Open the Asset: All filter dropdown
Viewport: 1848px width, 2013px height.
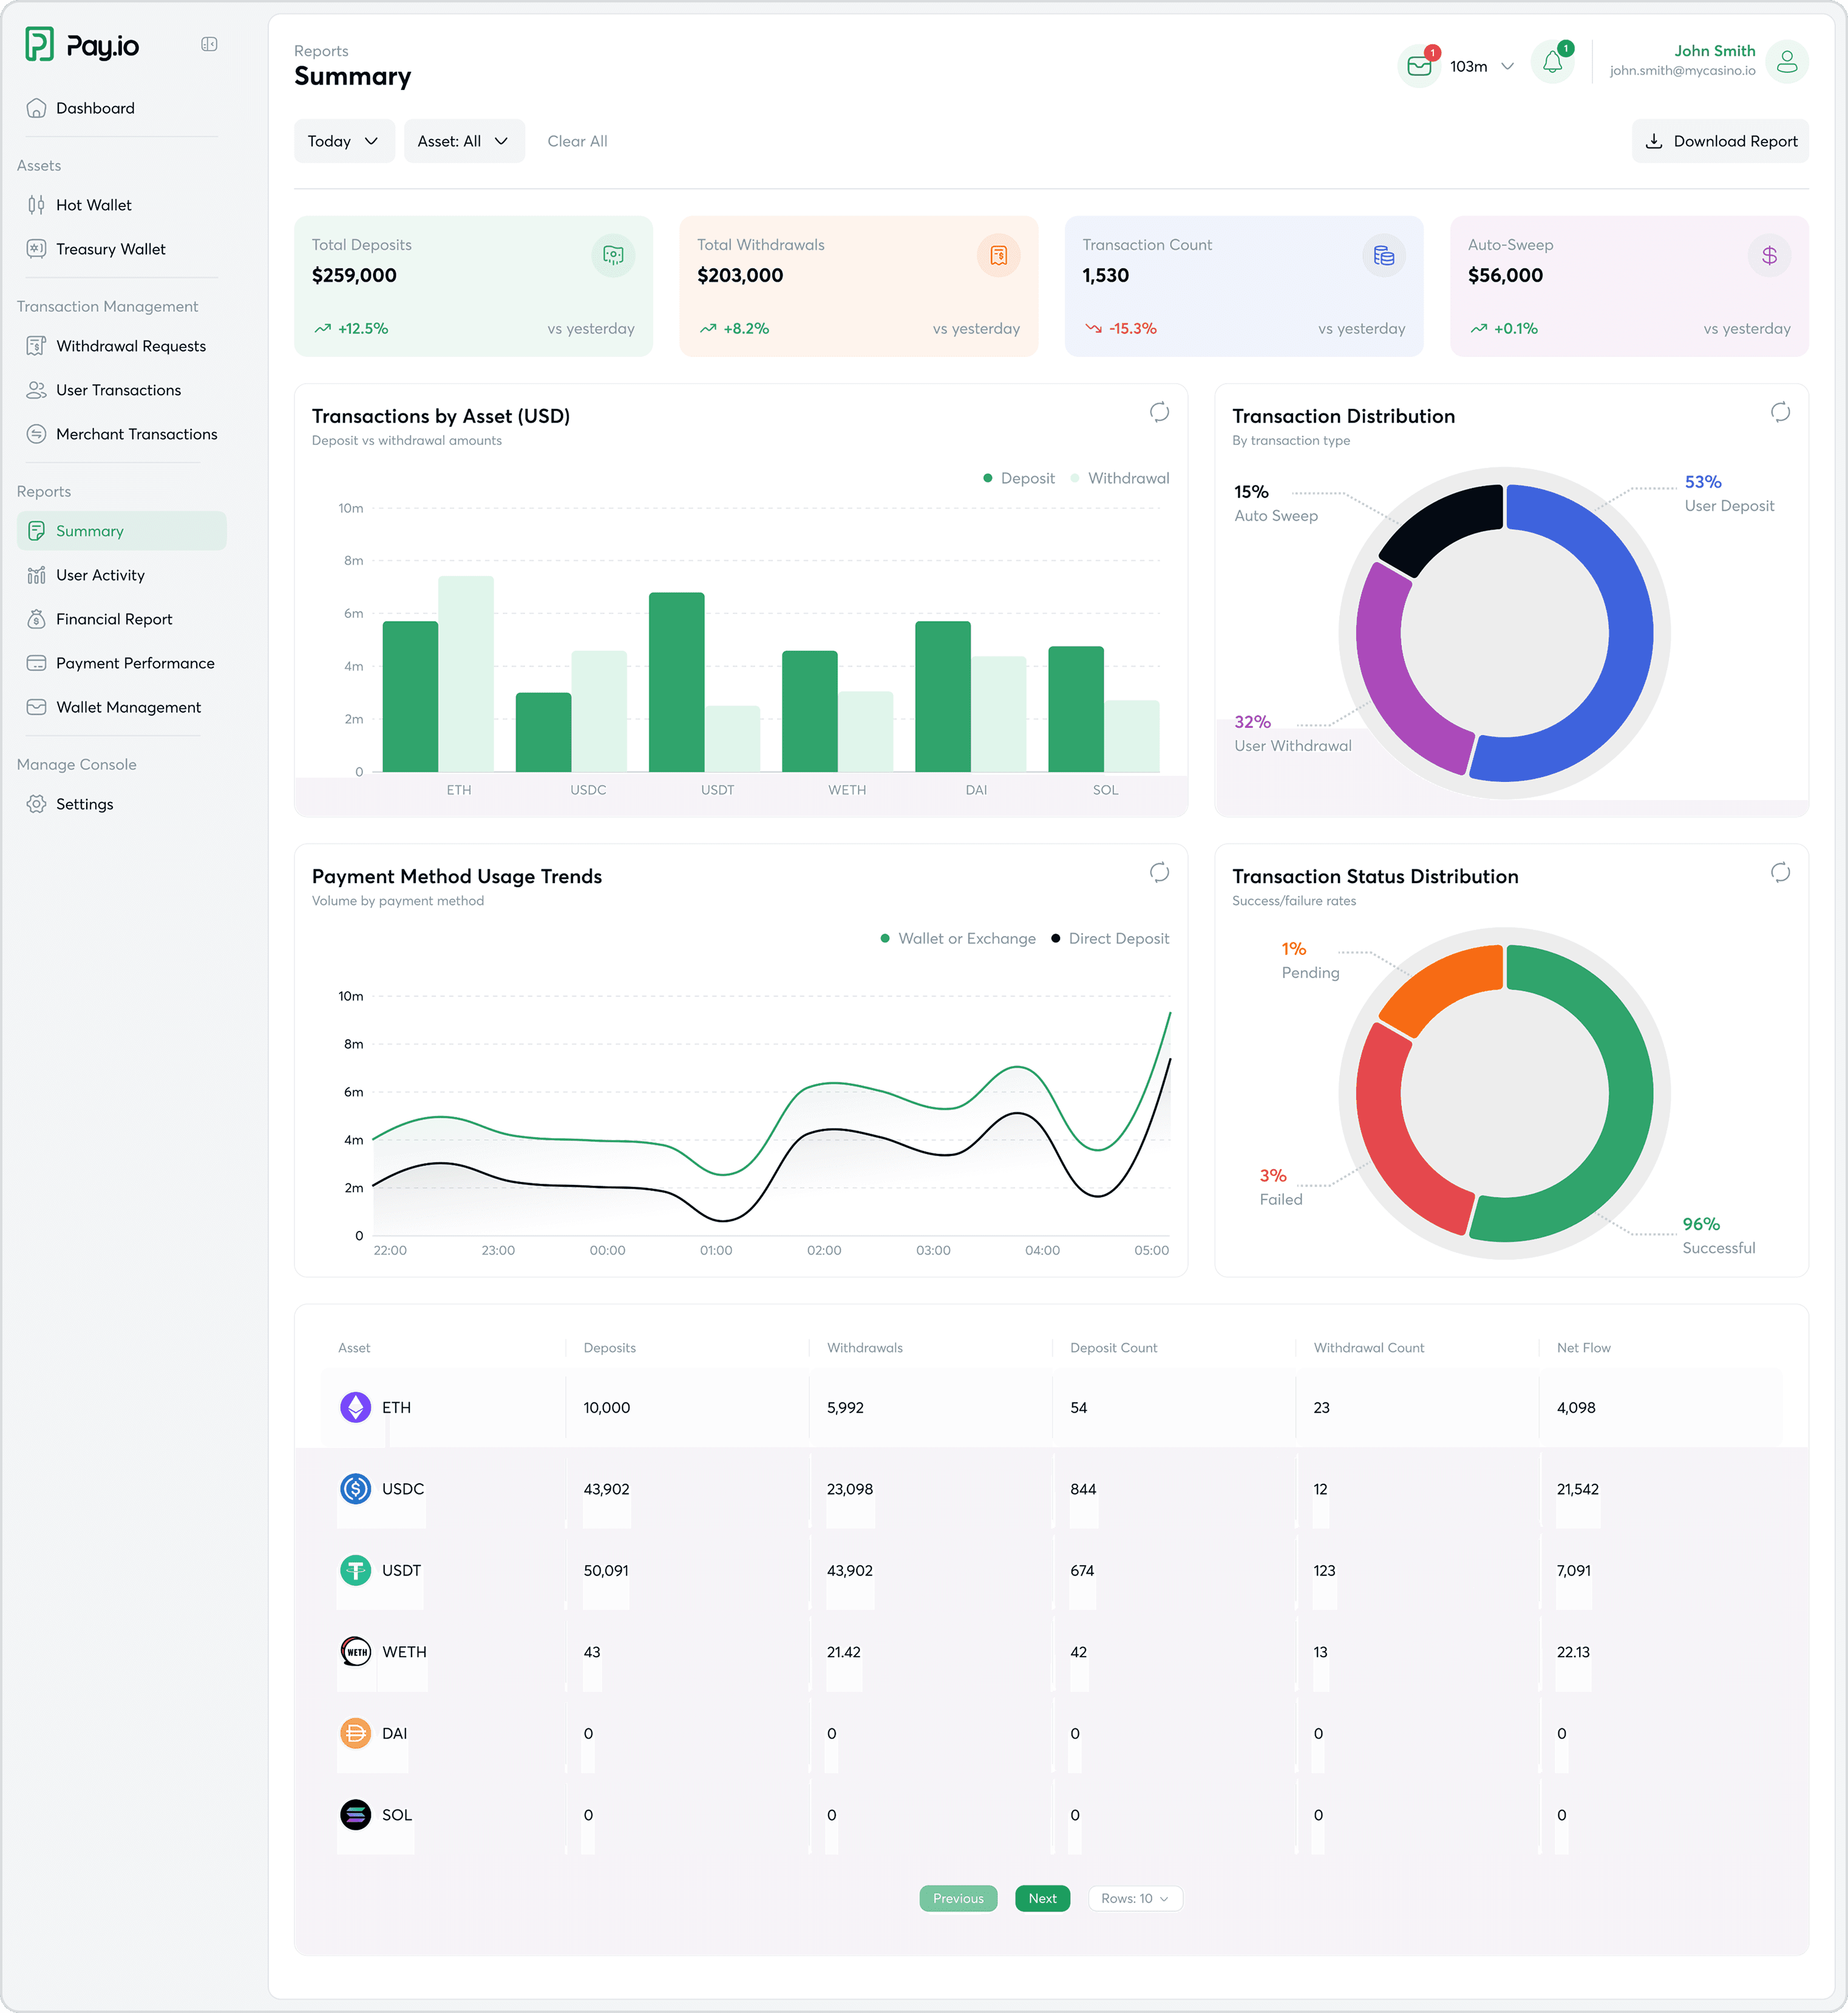click(x=464, y=141)
